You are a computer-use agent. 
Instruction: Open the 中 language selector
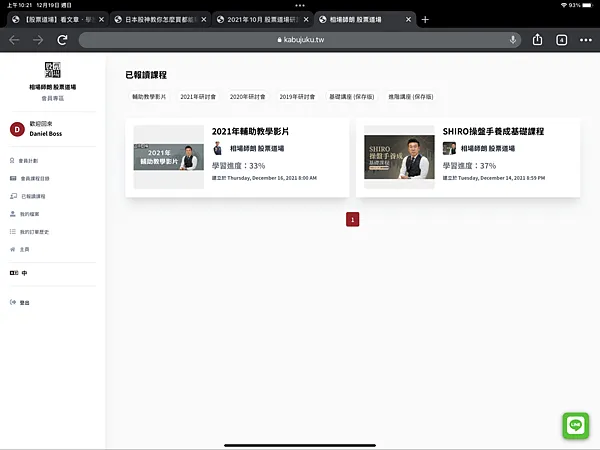point(18,273)
